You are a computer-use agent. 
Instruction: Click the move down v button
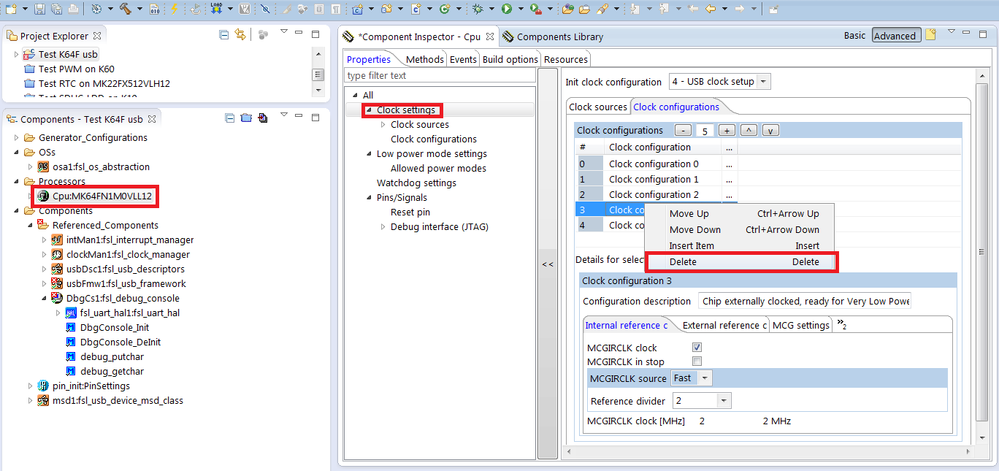point(771,130)
